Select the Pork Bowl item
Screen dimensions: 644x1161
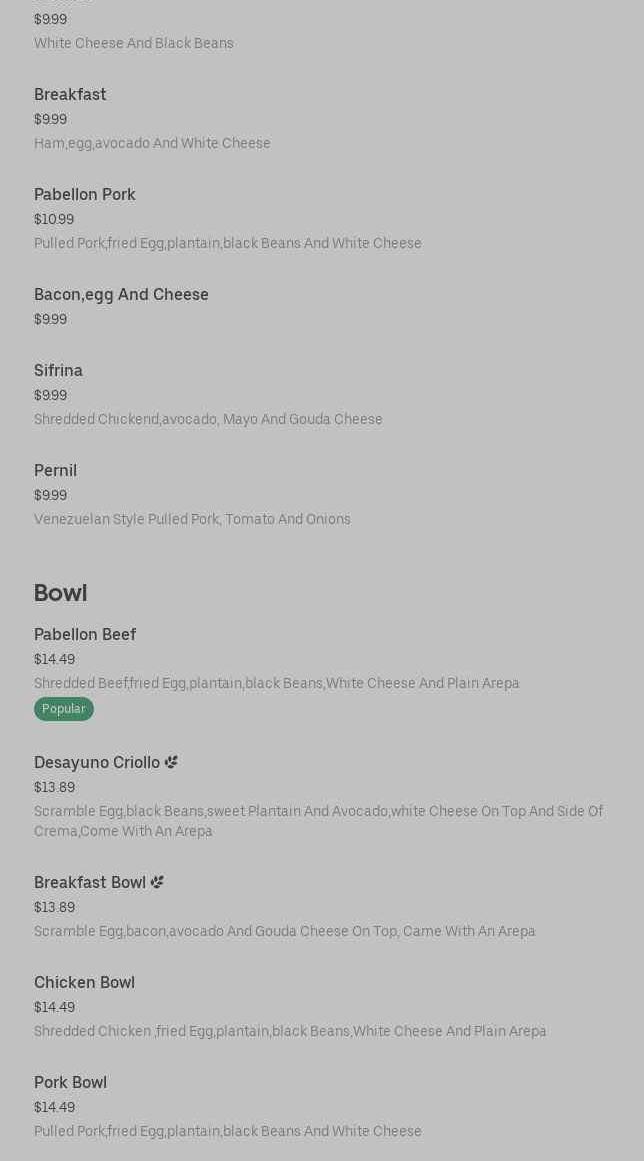(70, 1083)
